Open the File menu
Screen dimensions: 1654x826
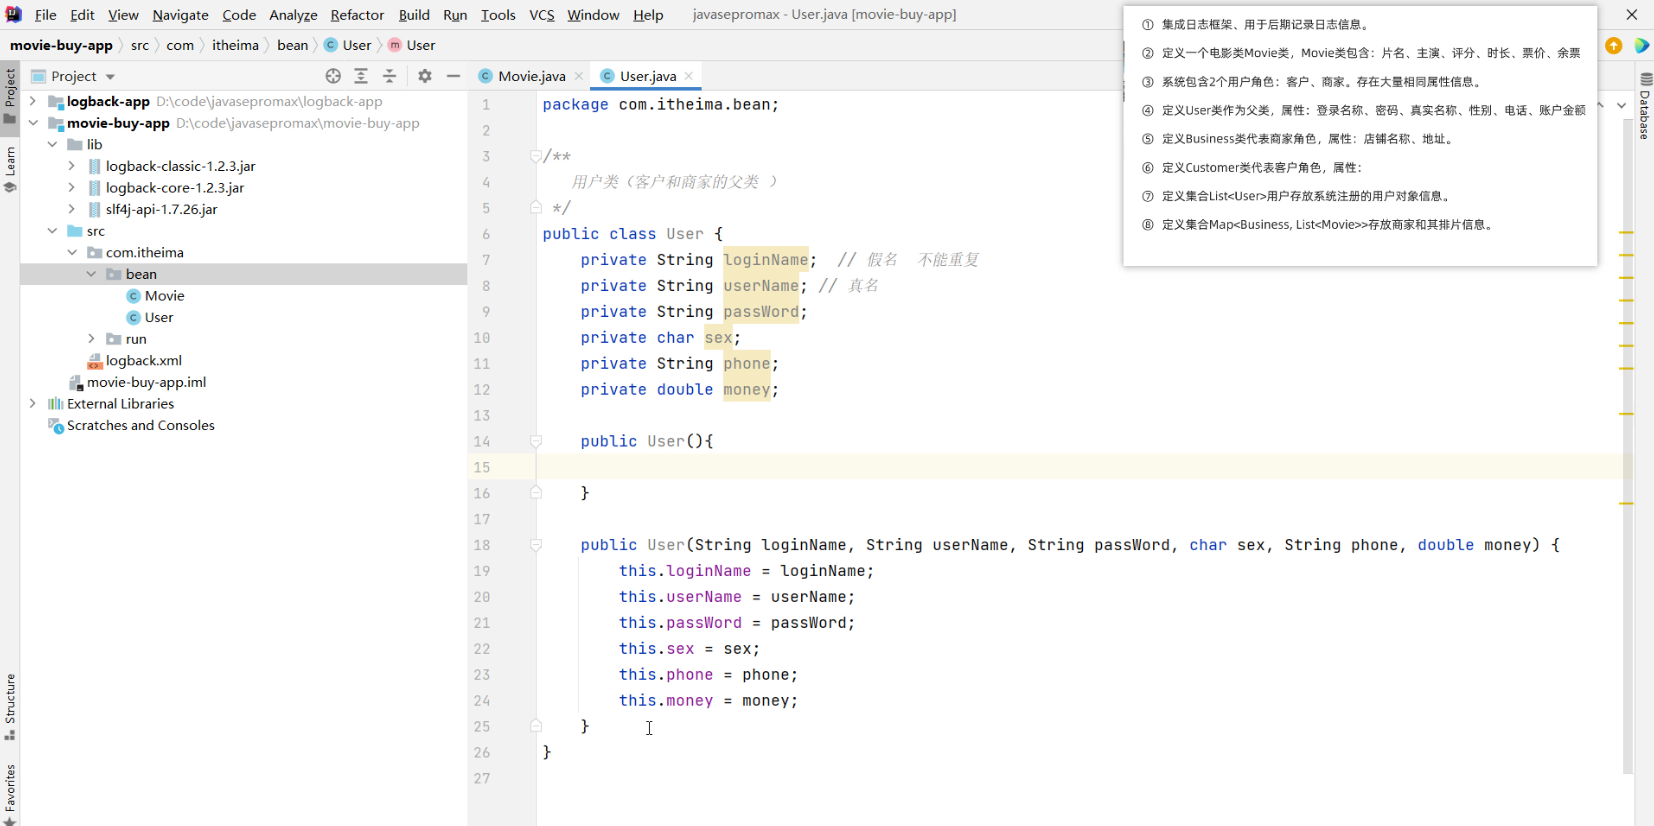tap(46, 15)
